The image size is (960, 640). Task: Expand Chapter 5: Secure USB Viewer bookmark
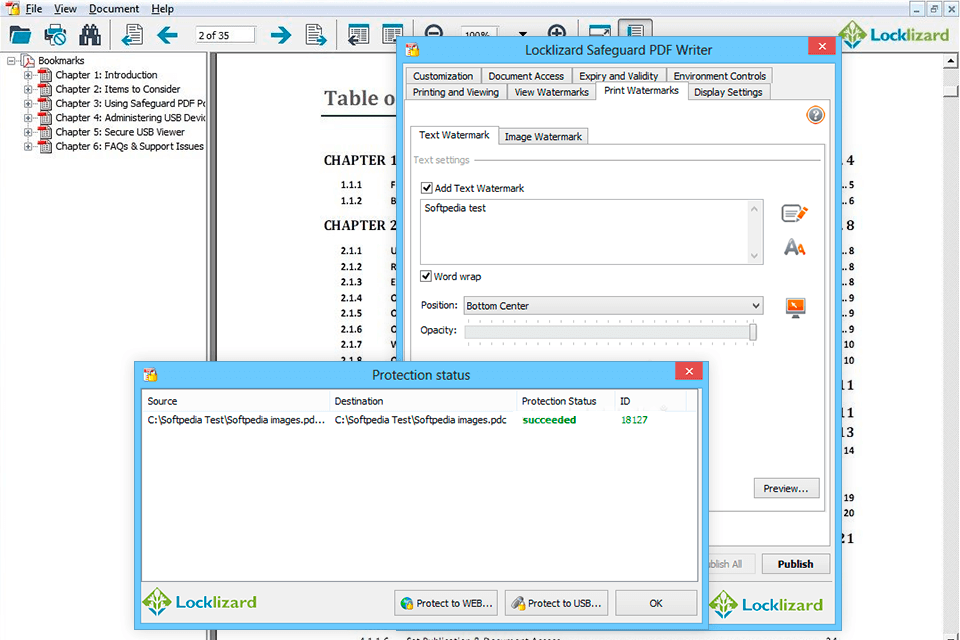tap(28, 132)
